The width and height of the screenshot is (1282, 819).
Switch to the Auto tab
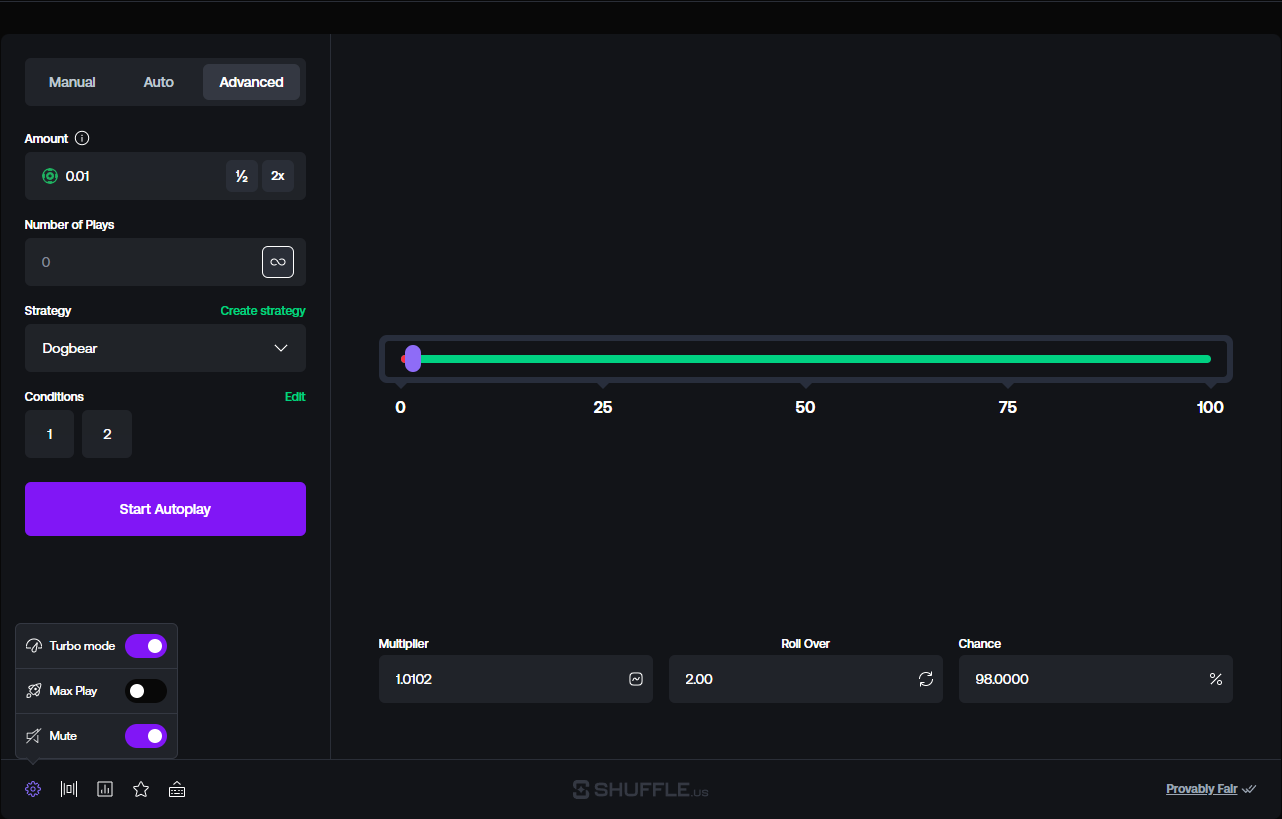pos(158,82)
